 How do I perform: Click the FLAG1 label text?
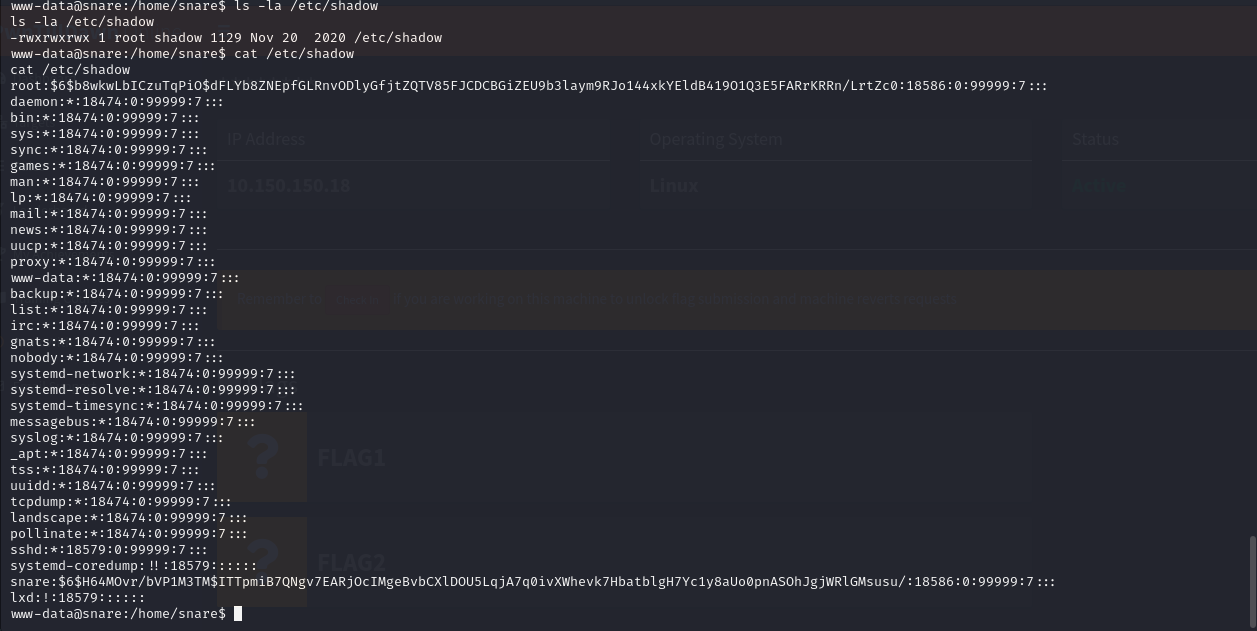pos(350,458)
